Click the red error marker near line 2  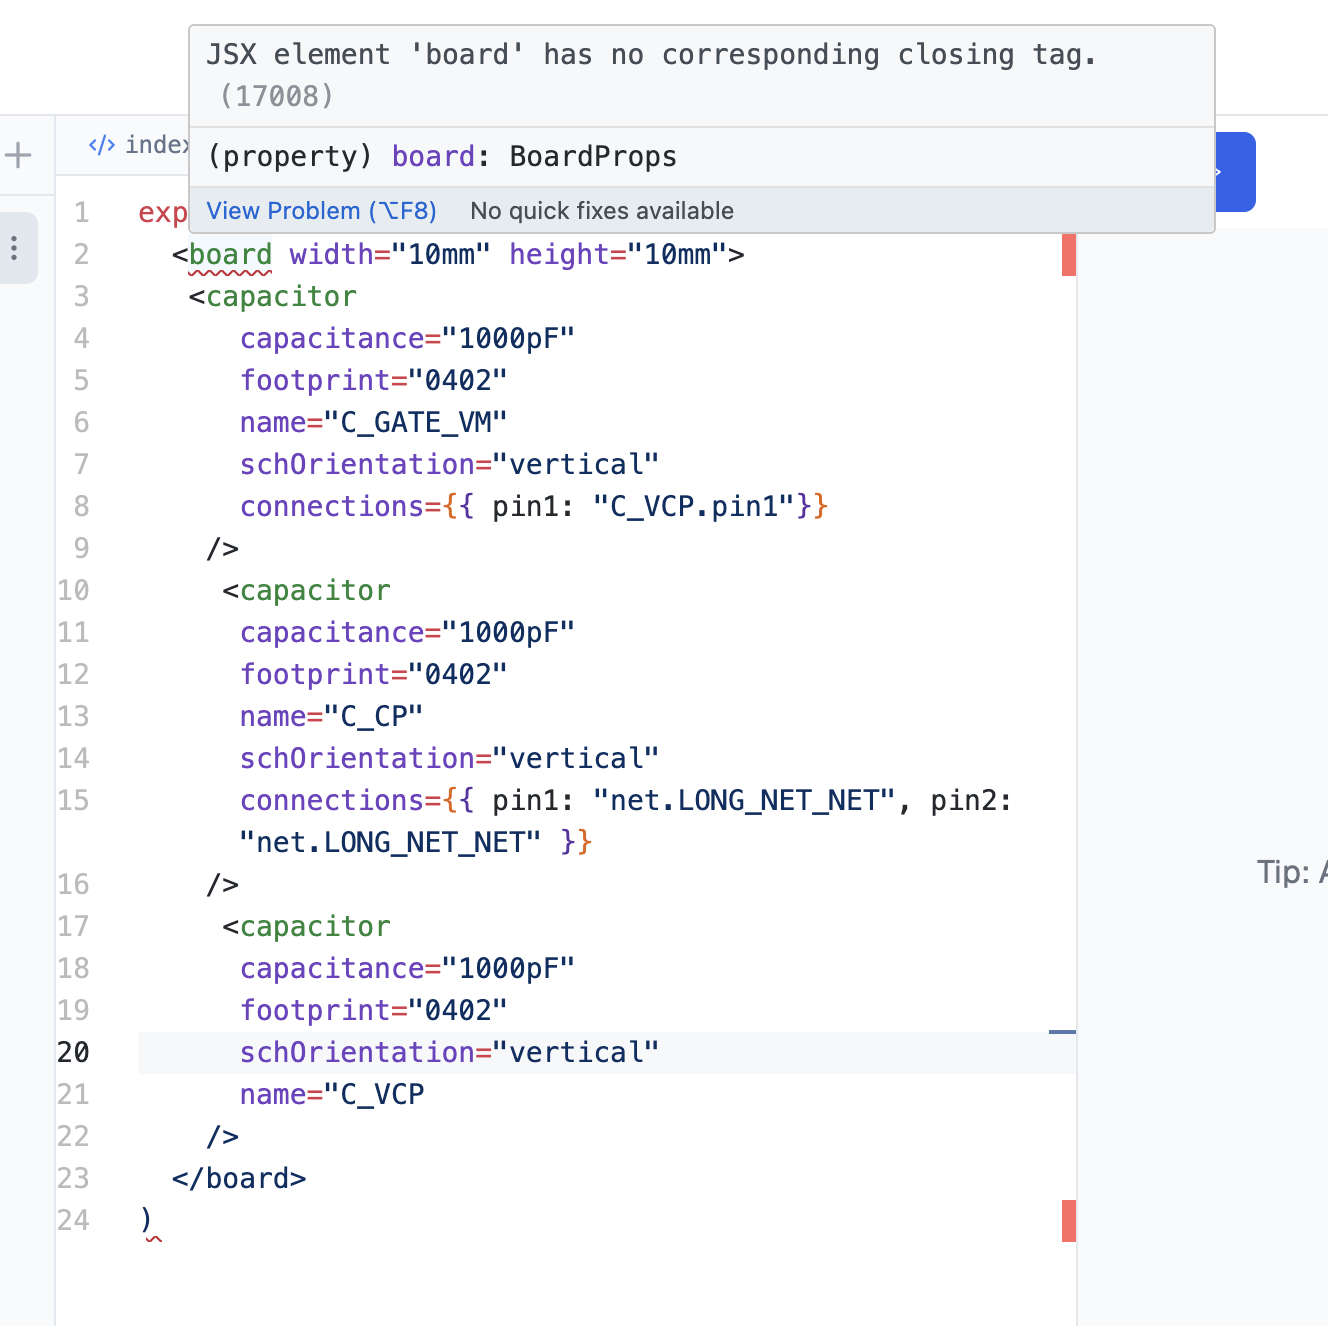coord(1069,255)
